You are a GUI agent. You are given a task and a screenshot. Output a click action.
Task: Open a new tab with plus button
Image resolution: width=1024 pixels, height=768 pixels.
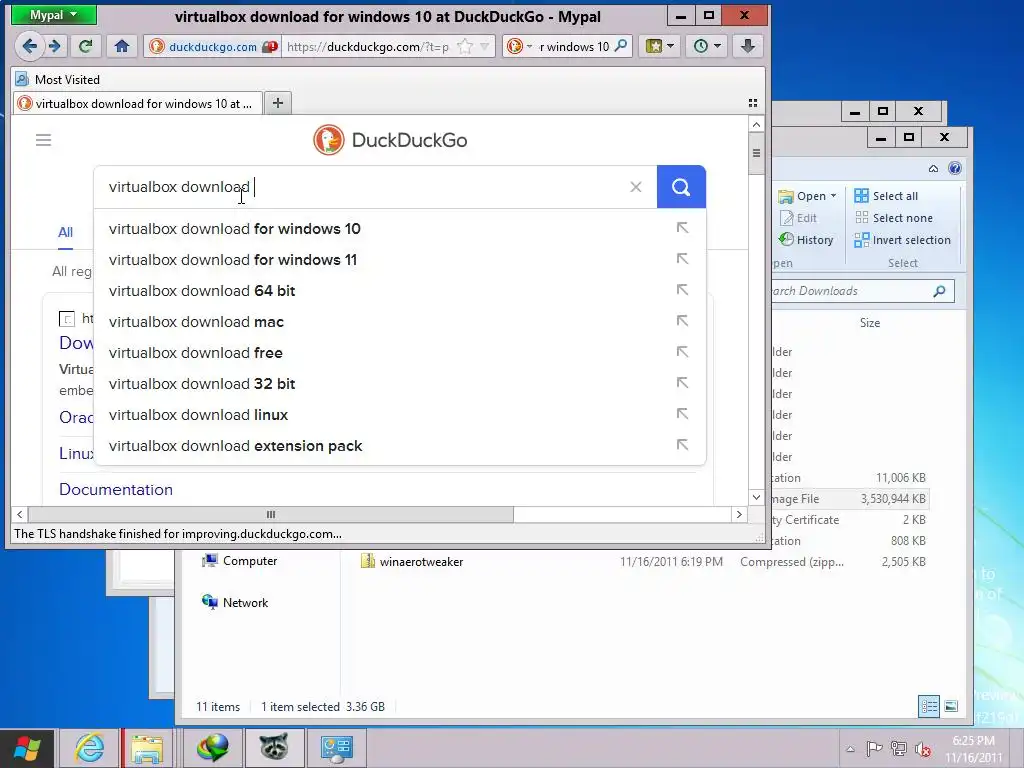[x=278, y=103]
